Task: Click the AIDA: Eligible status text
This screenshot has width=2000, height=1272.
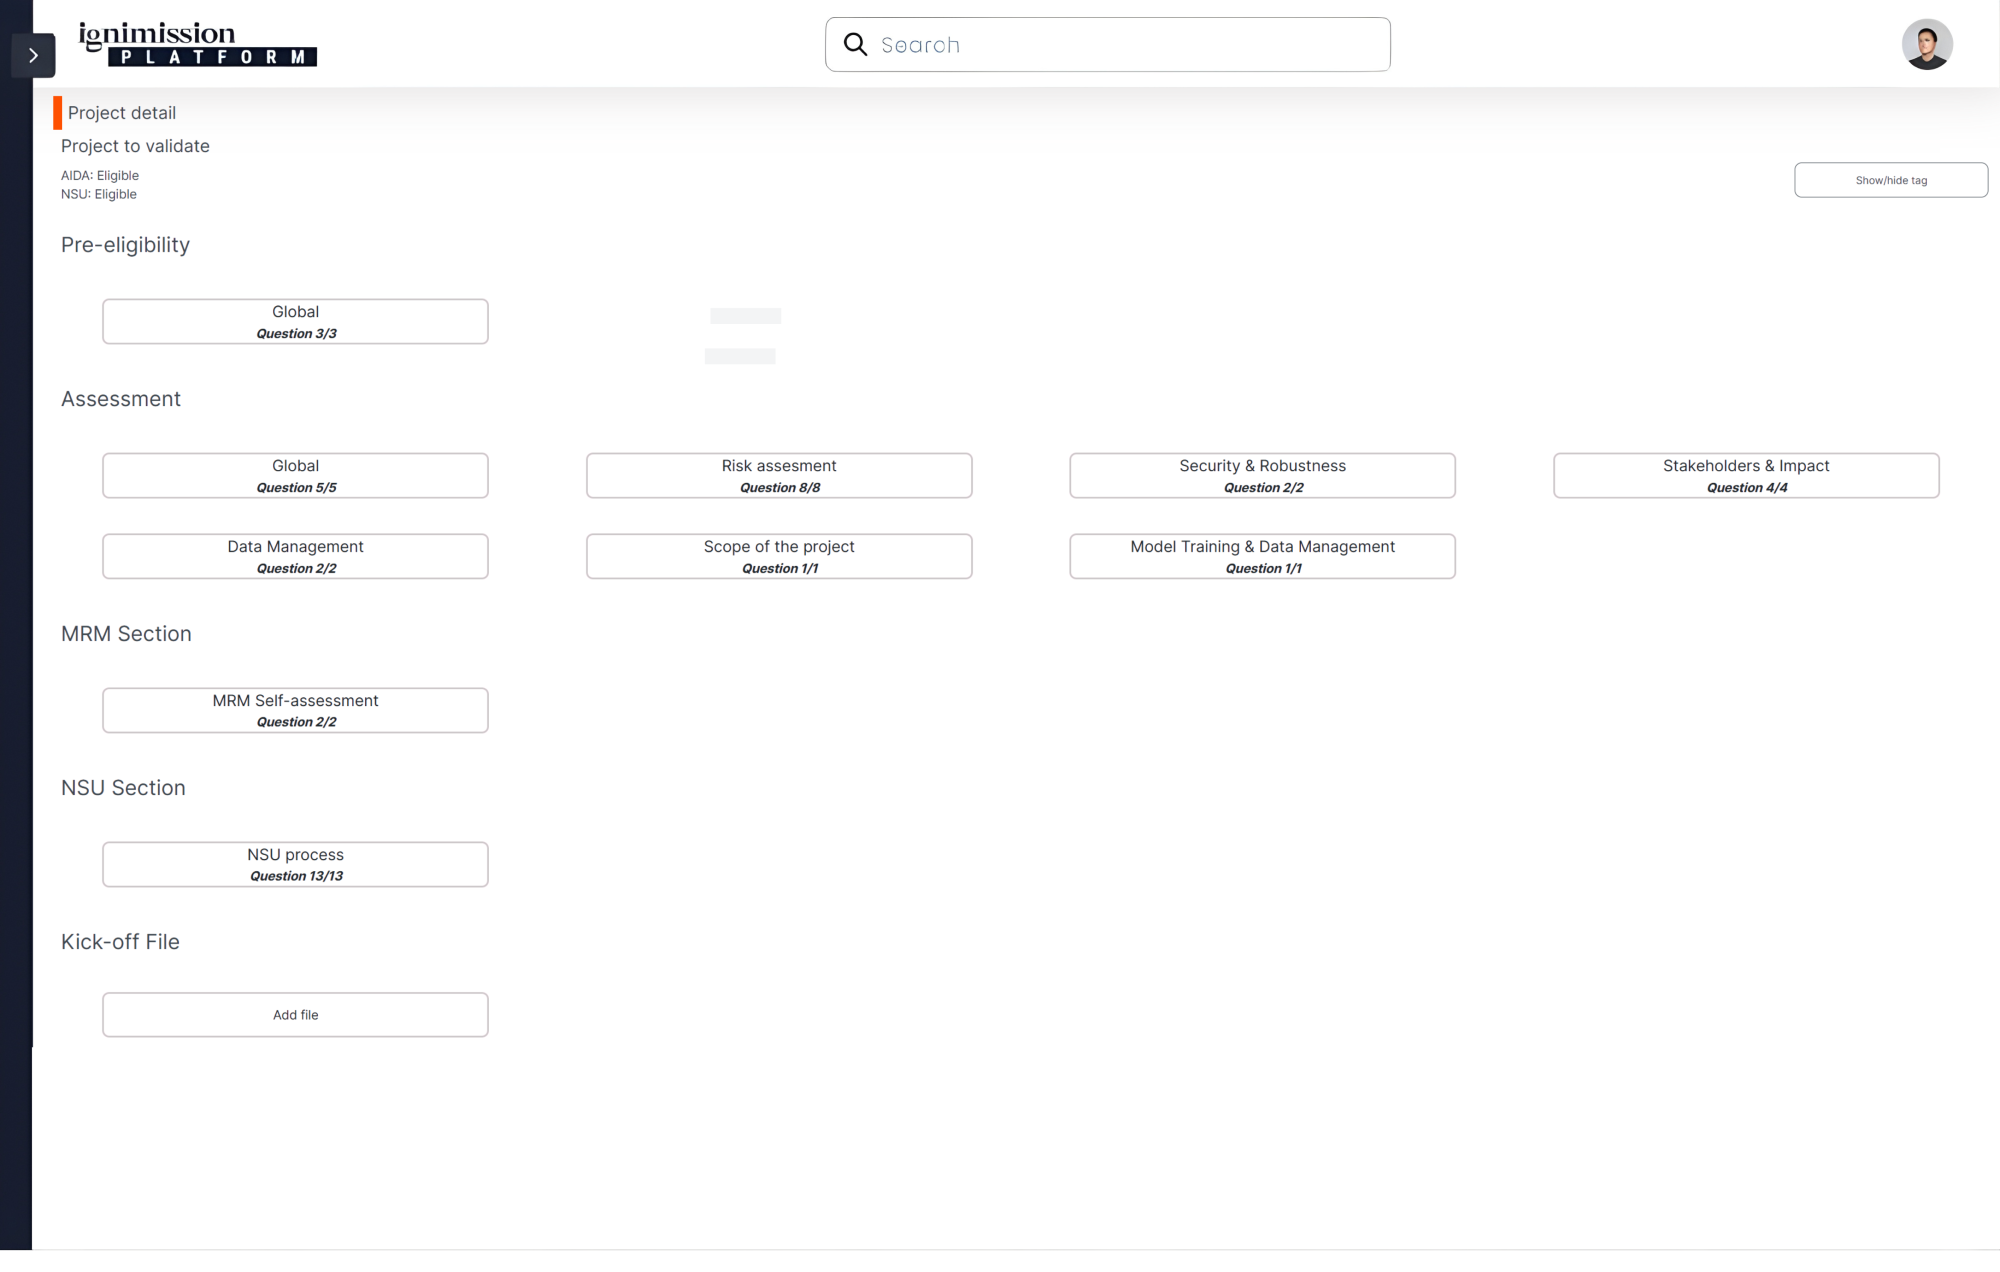Action: coord(100,175)
